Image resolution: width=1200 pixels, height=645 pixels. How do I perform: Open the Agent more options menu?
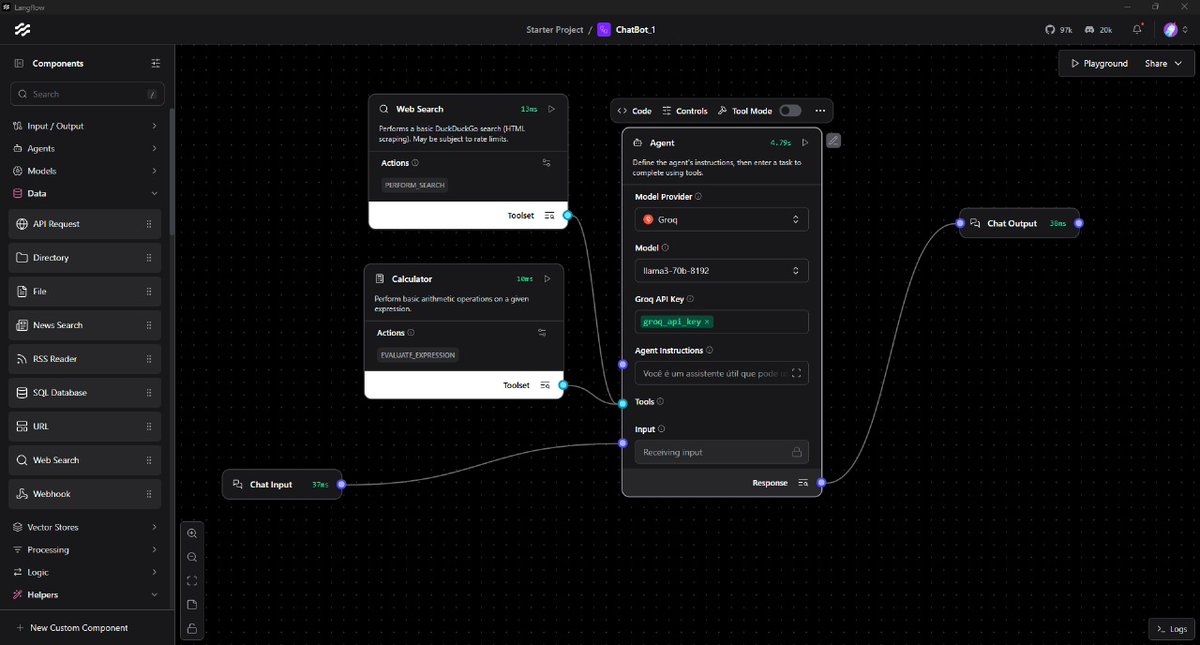click(x=820, y=111)
